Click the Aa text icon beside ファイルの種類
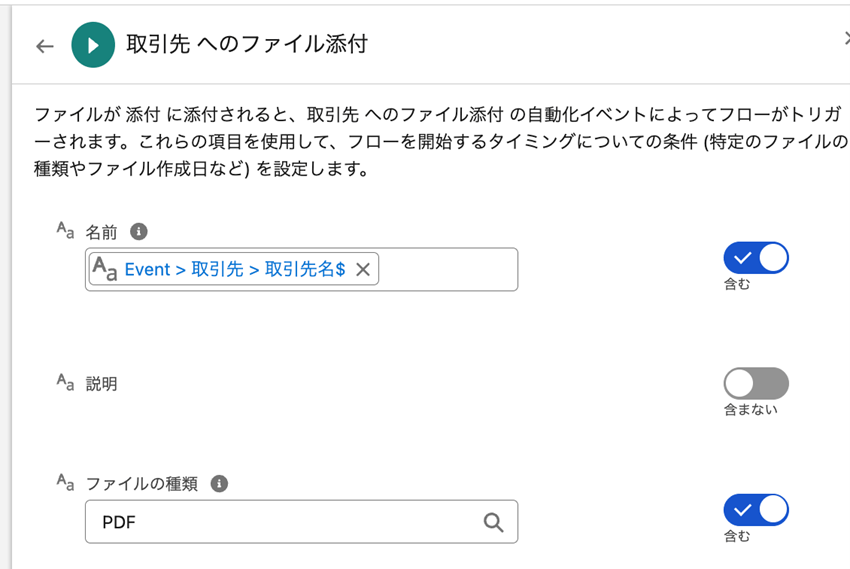850x569 pixels. [65, 483]
